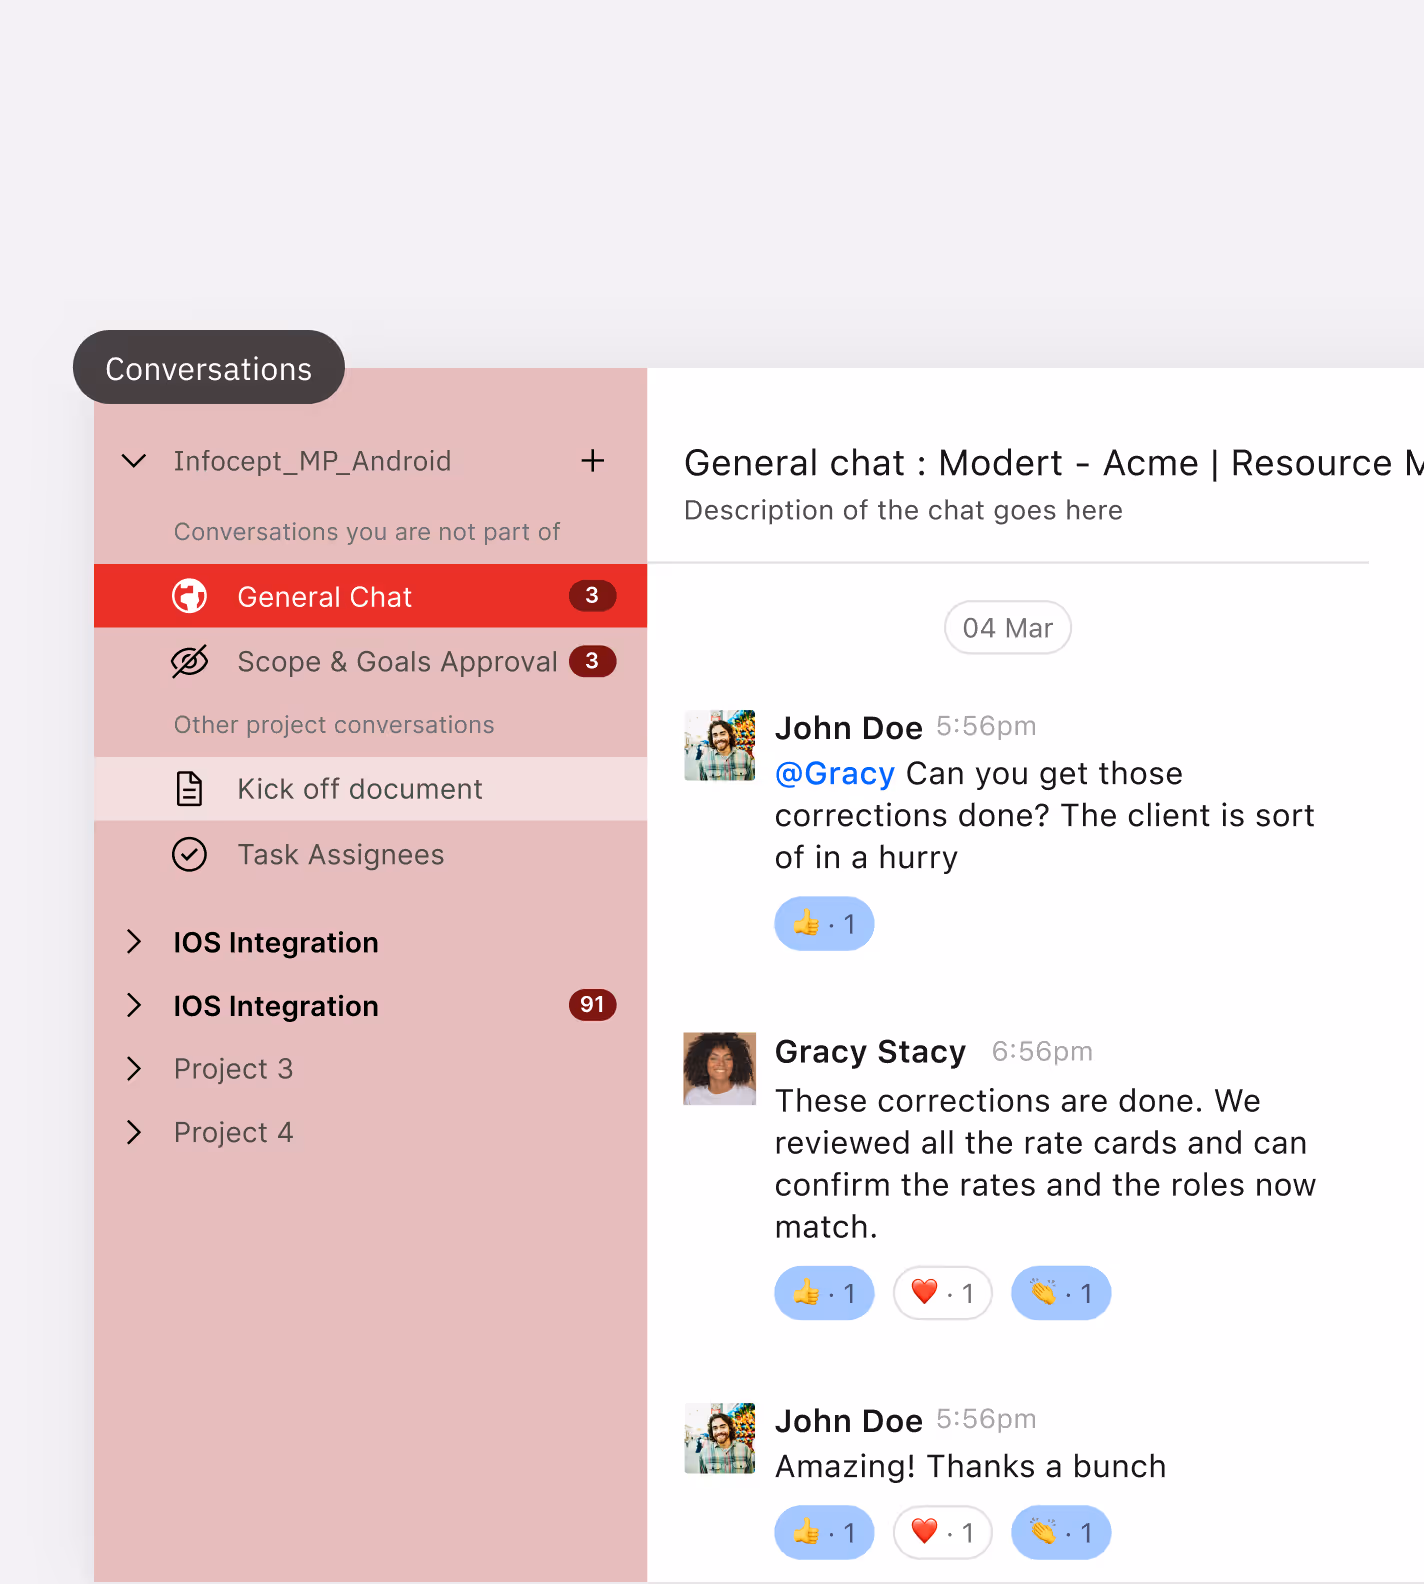This screenshot has height=1584, width=1424.
Task: Click 'Description of the chat goes here' text
Action: coord(903,510)
